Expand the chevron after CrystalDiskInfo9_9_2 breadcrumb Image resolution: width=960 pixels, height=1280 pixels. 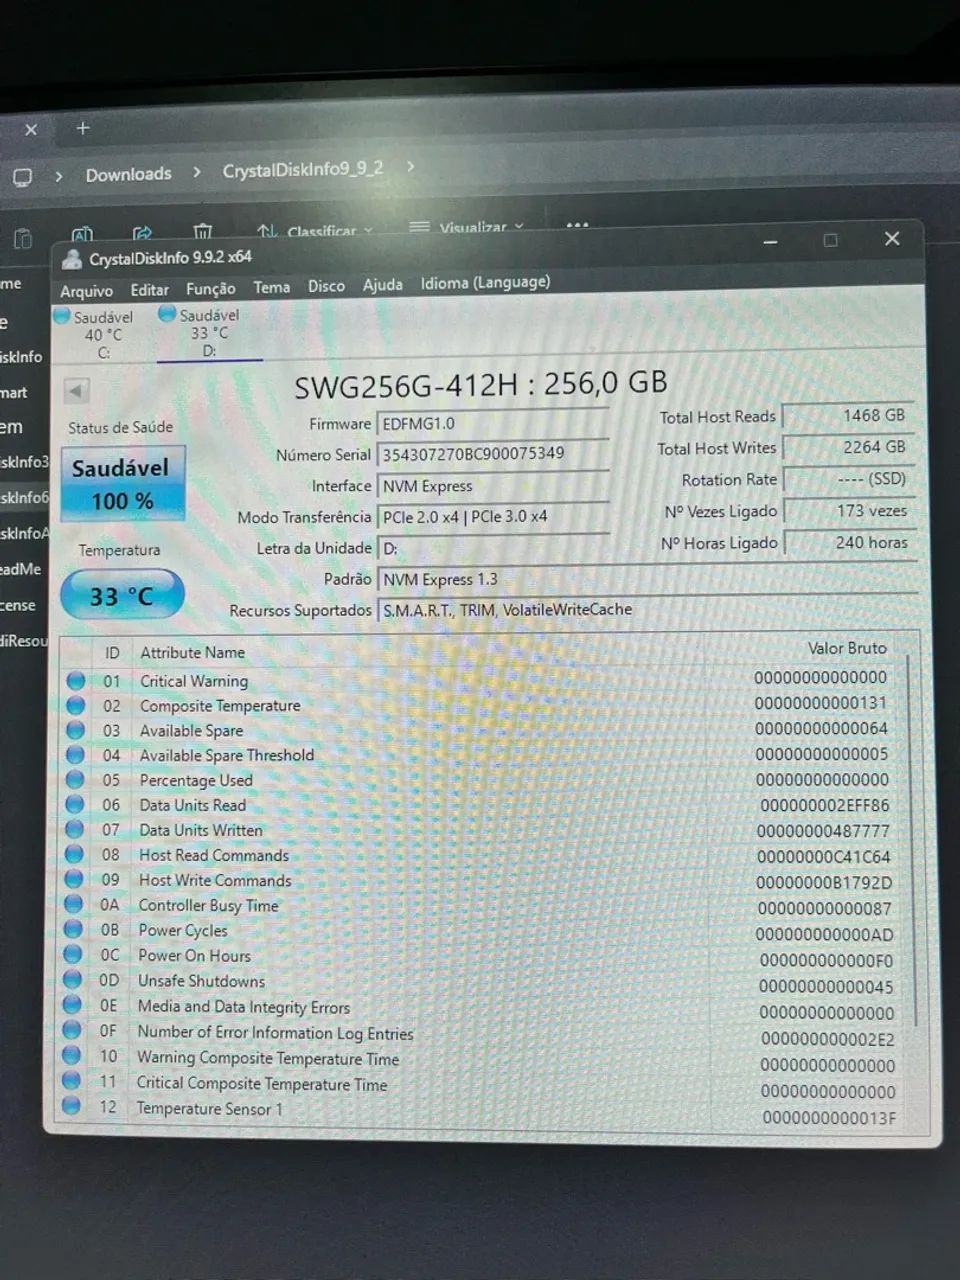411,167
